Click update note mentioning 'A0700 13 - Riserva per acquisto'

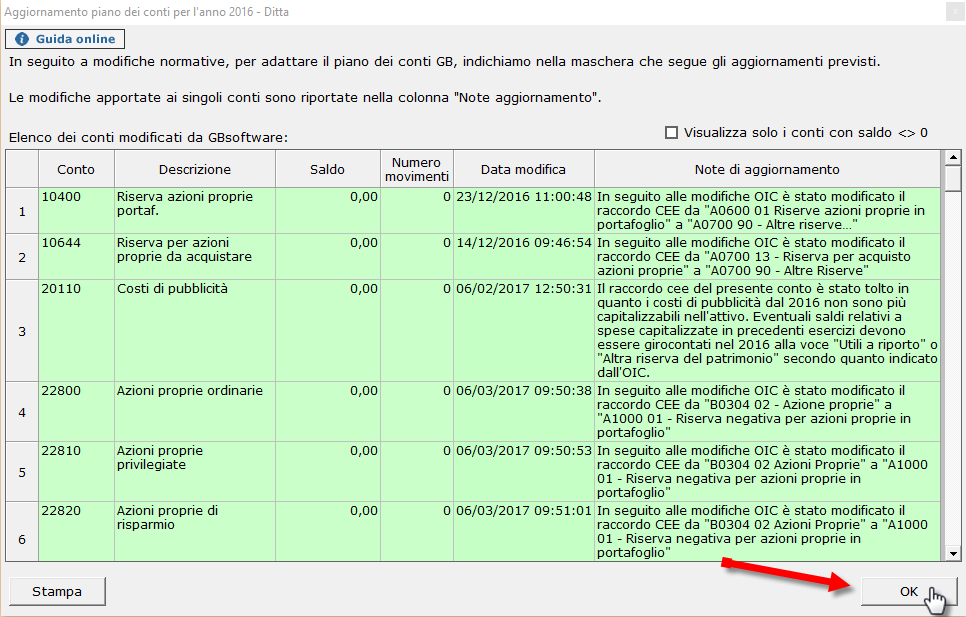pyautogui.click(x=768, y=257)
